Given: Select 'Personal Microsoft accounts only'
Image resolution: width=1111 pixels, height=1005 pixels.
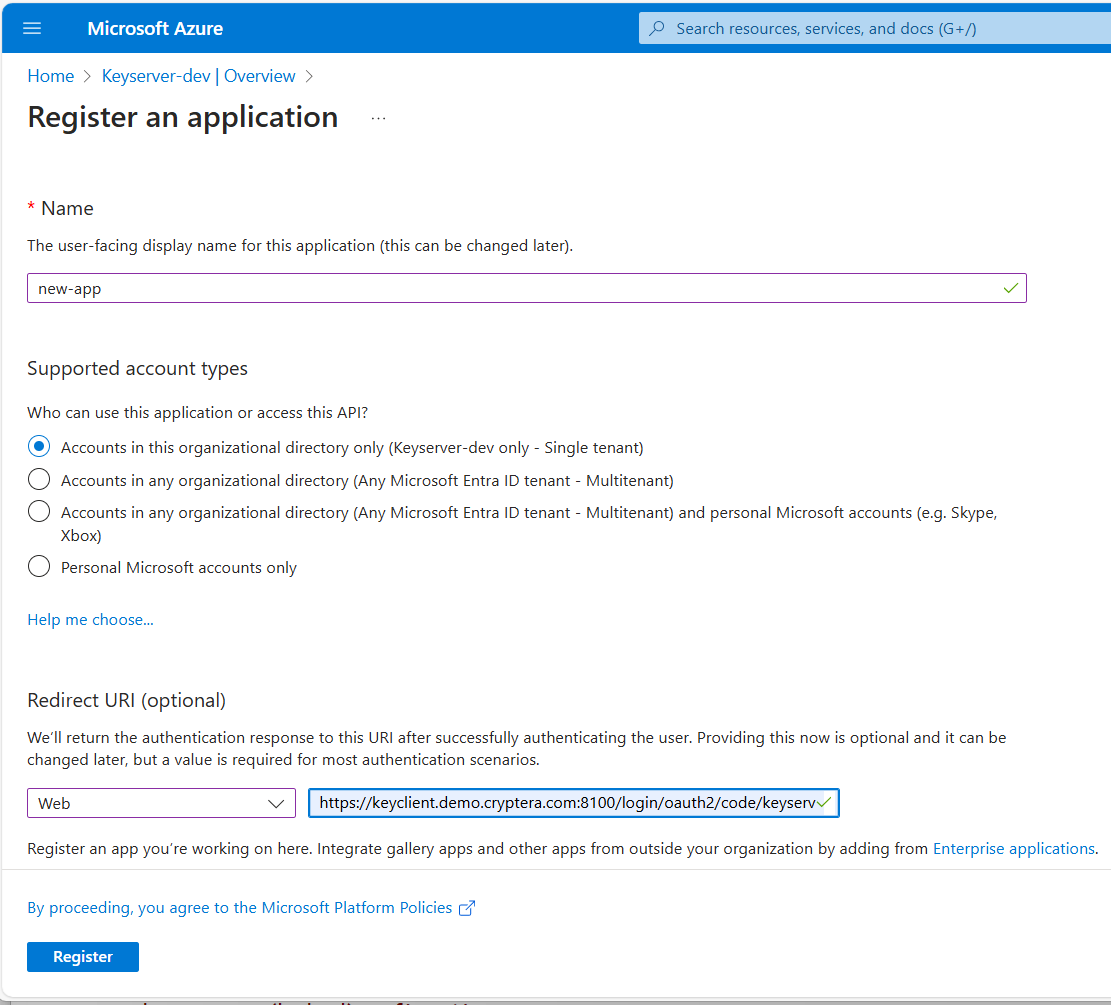Looking at the screenshot, I should click(38, 566).
